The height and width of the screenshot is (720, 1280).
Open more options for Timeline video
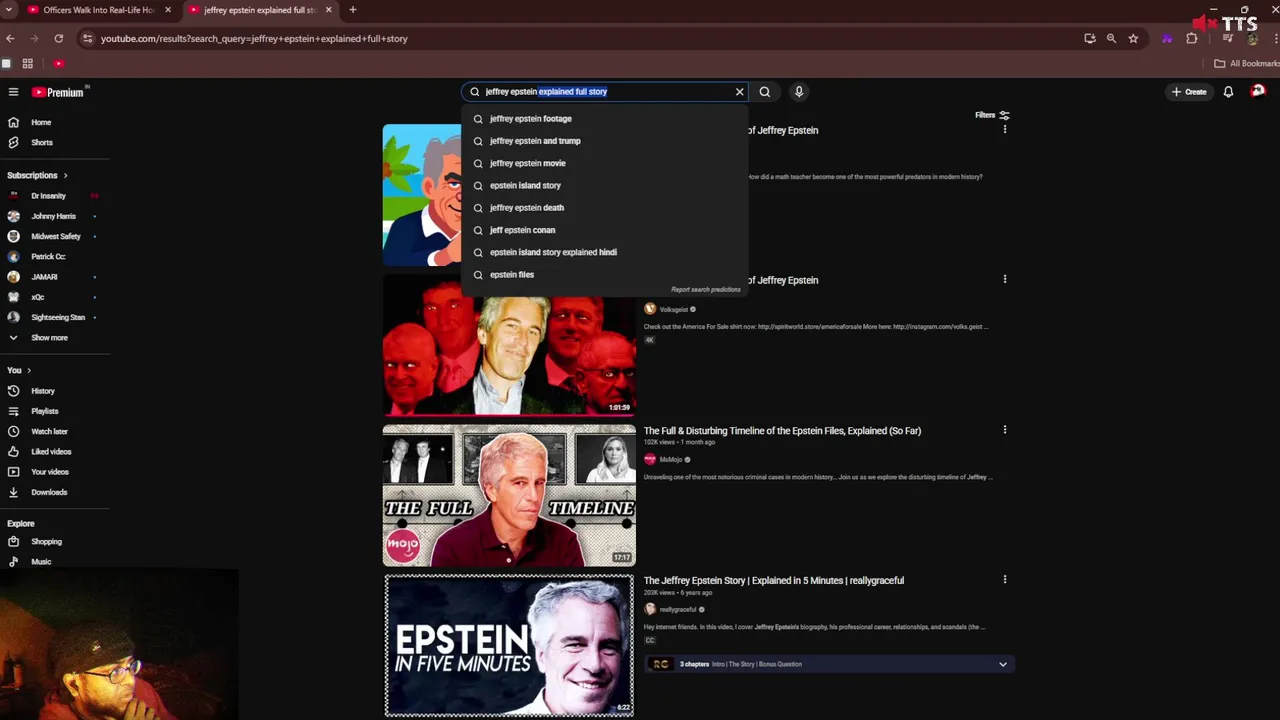(x=1005, y=430)
